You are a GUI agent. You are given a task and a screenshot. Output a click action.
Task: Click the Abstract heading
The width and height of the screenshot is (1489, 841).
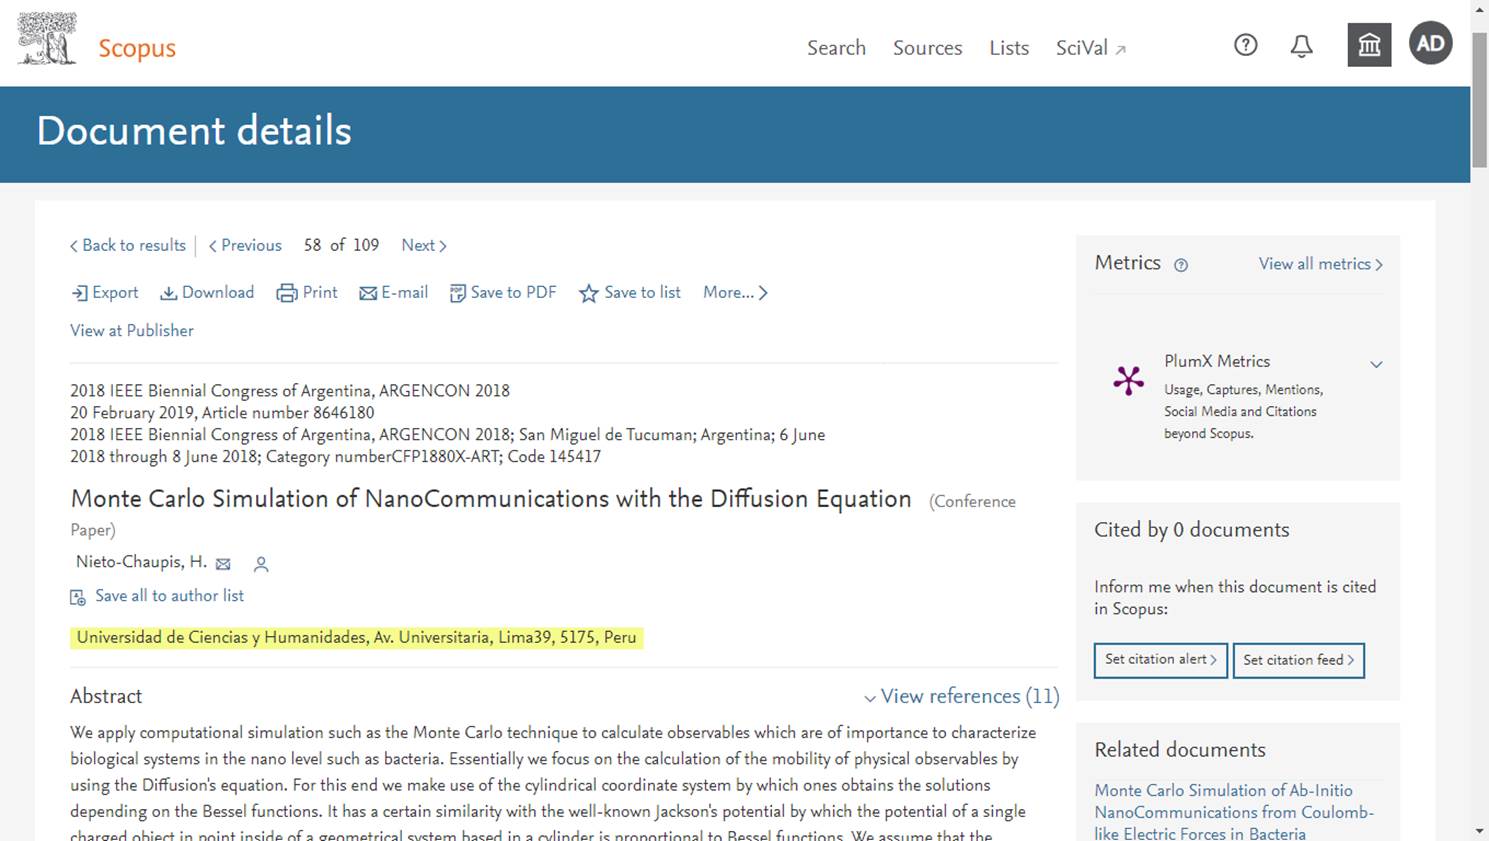click(x=106, y=697)
